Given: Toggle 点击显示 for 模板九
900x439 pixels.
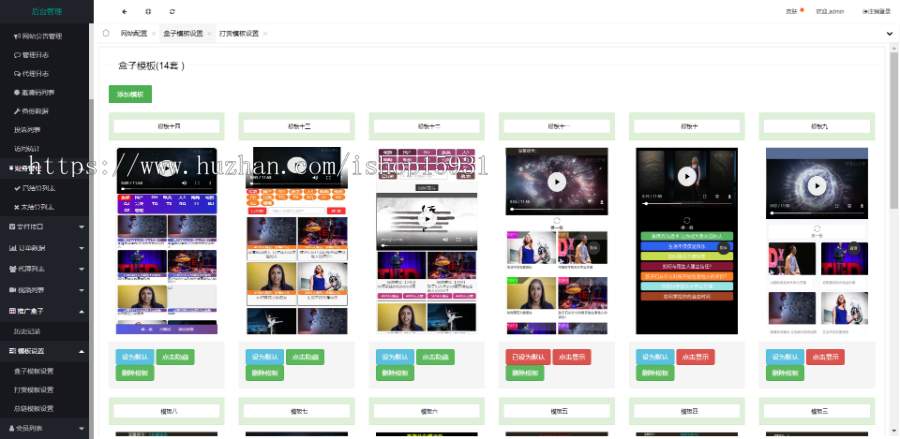Looking at the screenshot, I should 825,357.
